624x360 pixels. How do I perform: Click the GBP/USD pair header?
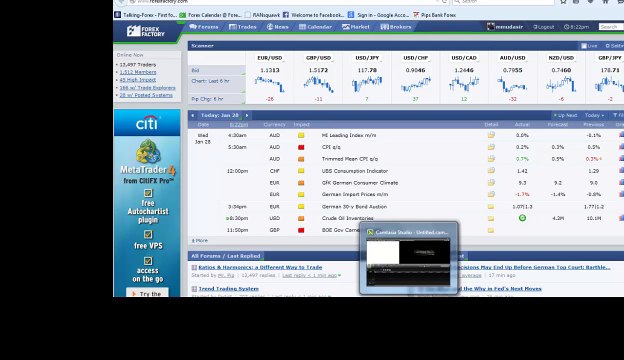coord(318,58)
